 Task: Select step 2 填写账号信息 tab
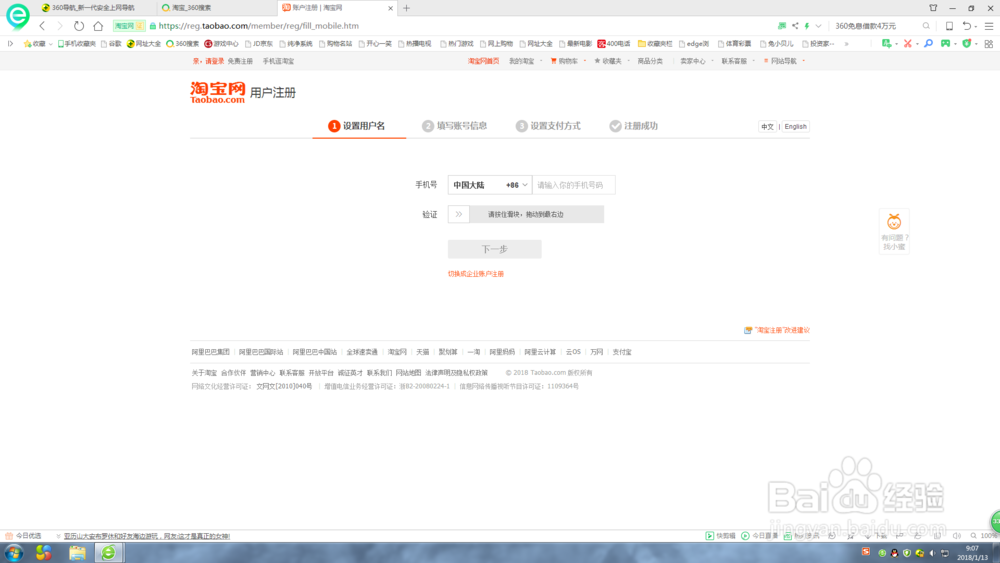pos(455,126)
